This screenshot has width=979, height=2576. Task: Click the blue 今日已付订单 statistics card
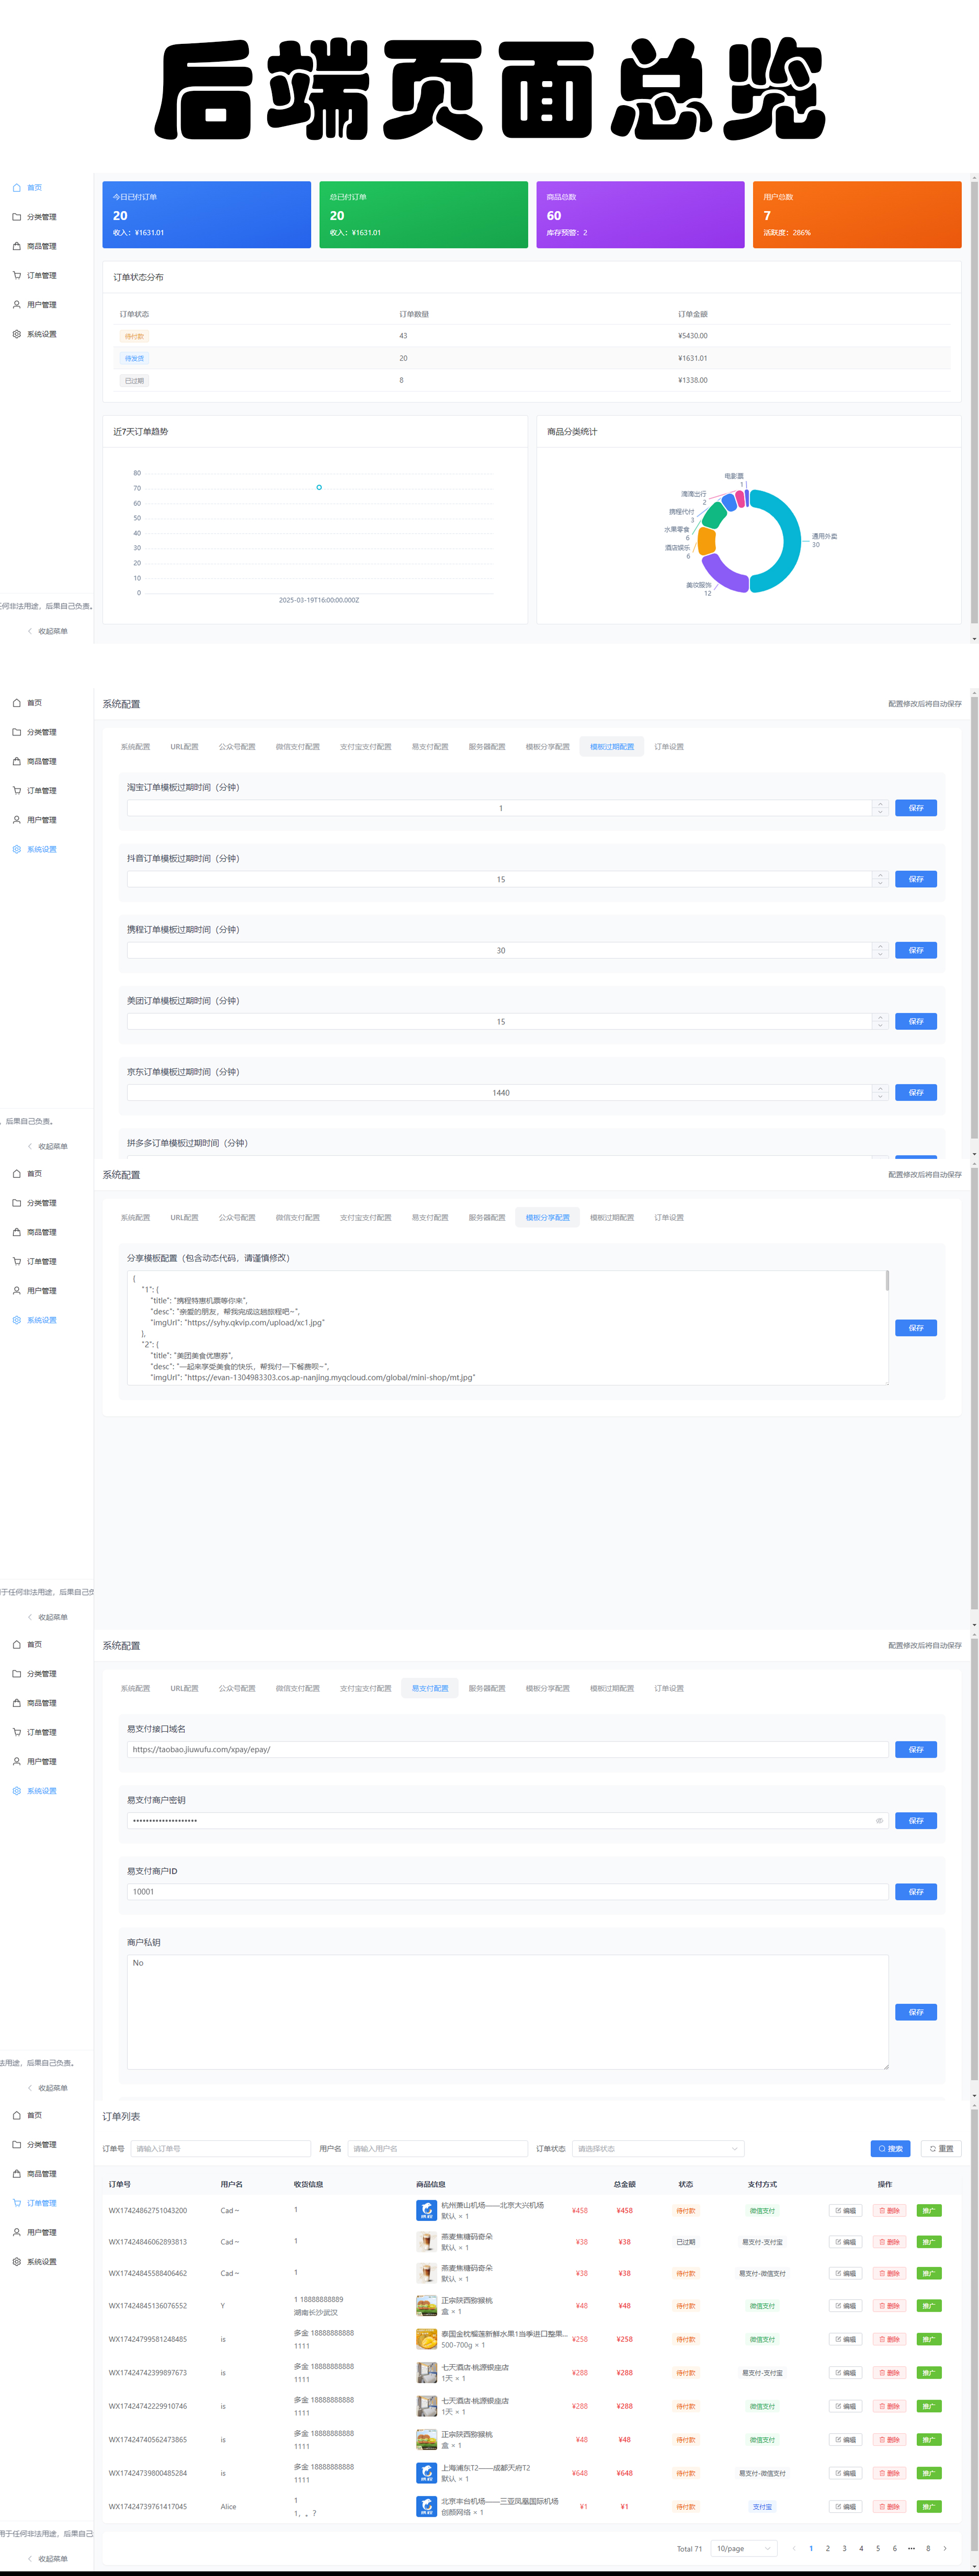coord(207,214)
